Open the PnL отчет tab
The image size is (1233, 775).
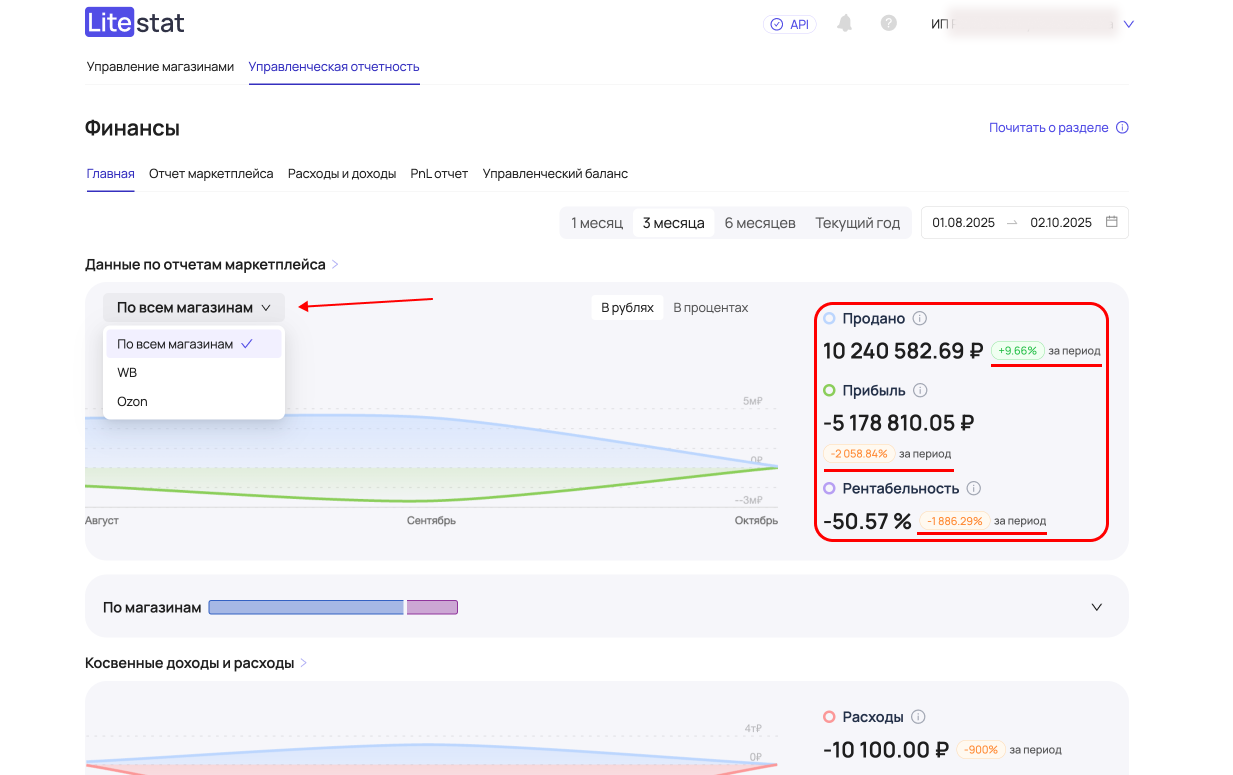(x=439, y=174)
